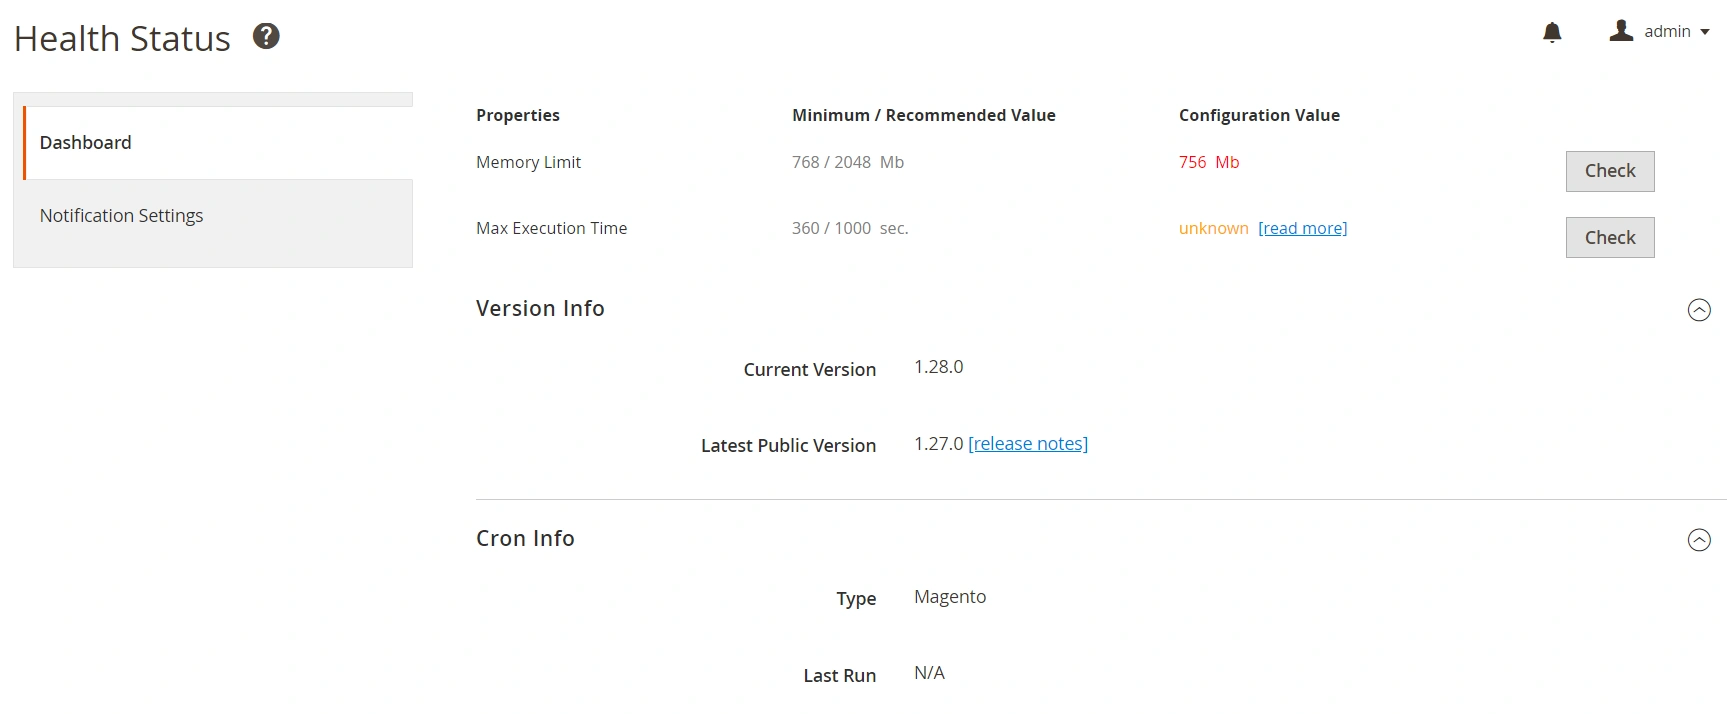Click the Health Status page title
The height and width of the screenshot is (714, 1727).
122,39
